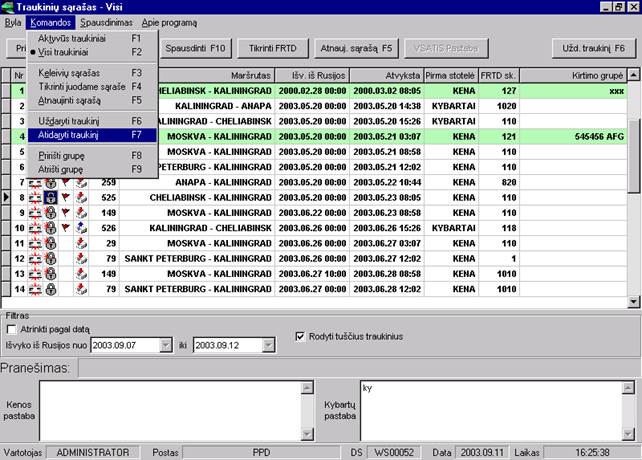Expand the Kybartų pastaba scroll-down arrow
The image size is (642, 460).
(x=628, y=434)
